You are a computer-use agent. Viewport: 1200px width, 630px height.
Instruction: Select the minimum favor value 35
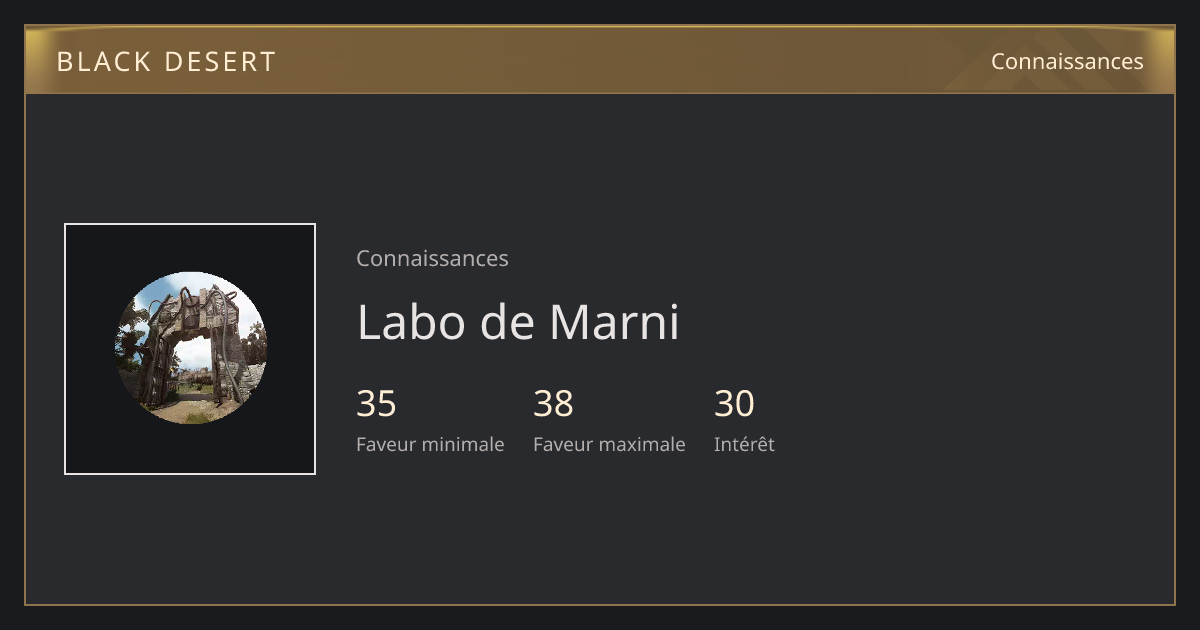click(x=376, y=404)
